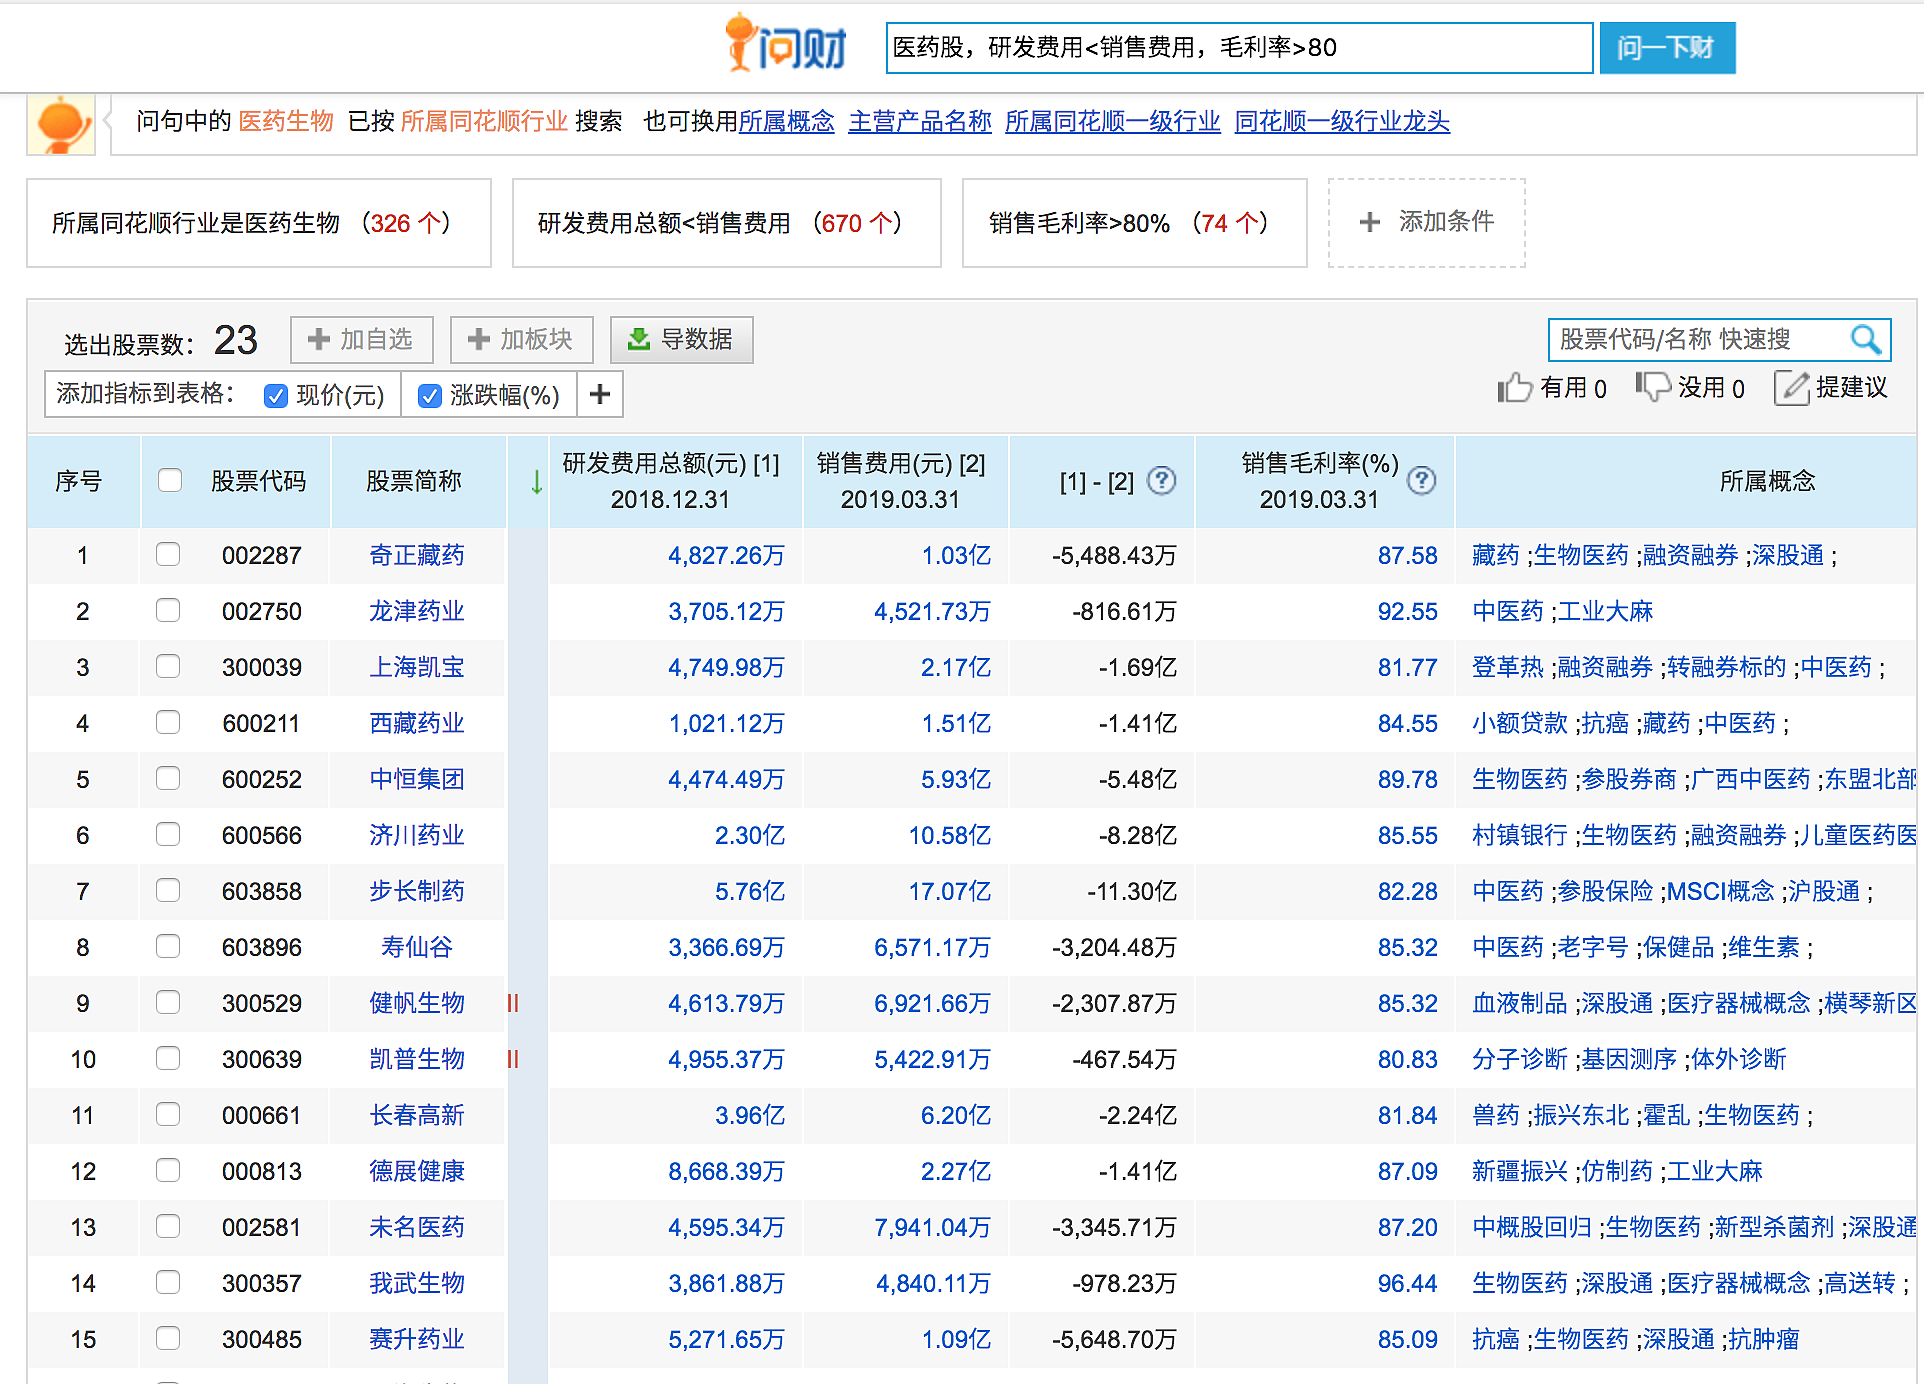Image resolution: width=1924 pixels, height=1384 pixels.
Task: Click the 问财 logo
Action: (x=786, y=46)
